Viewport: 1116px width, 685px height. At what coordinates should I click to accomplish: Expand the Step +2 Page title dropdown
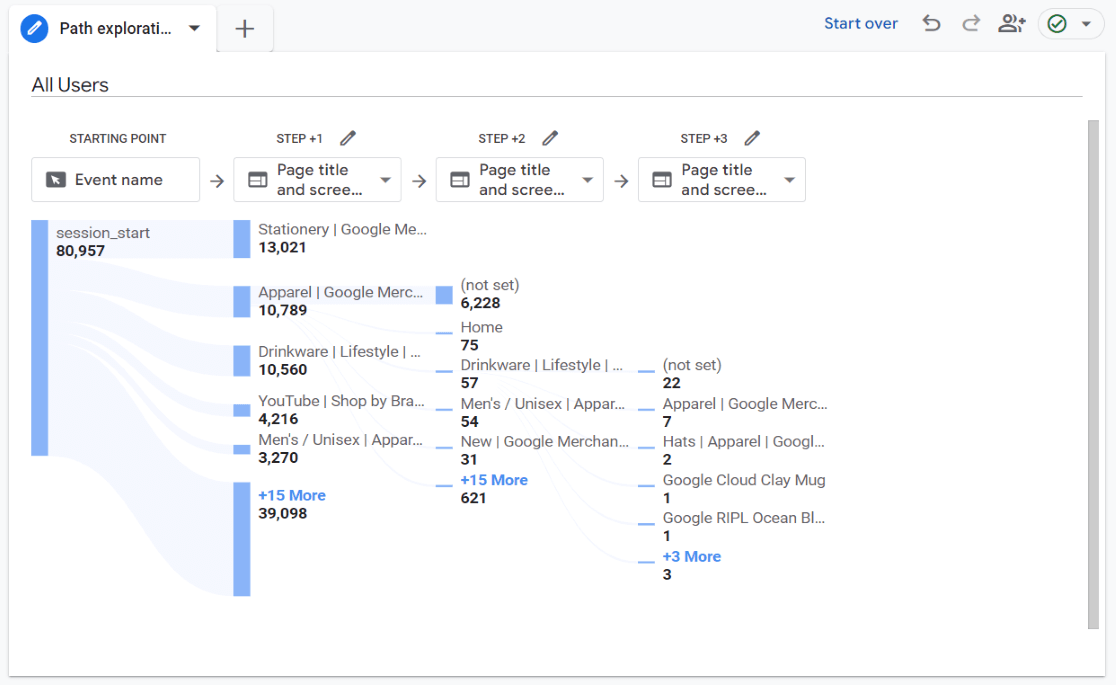587,180
